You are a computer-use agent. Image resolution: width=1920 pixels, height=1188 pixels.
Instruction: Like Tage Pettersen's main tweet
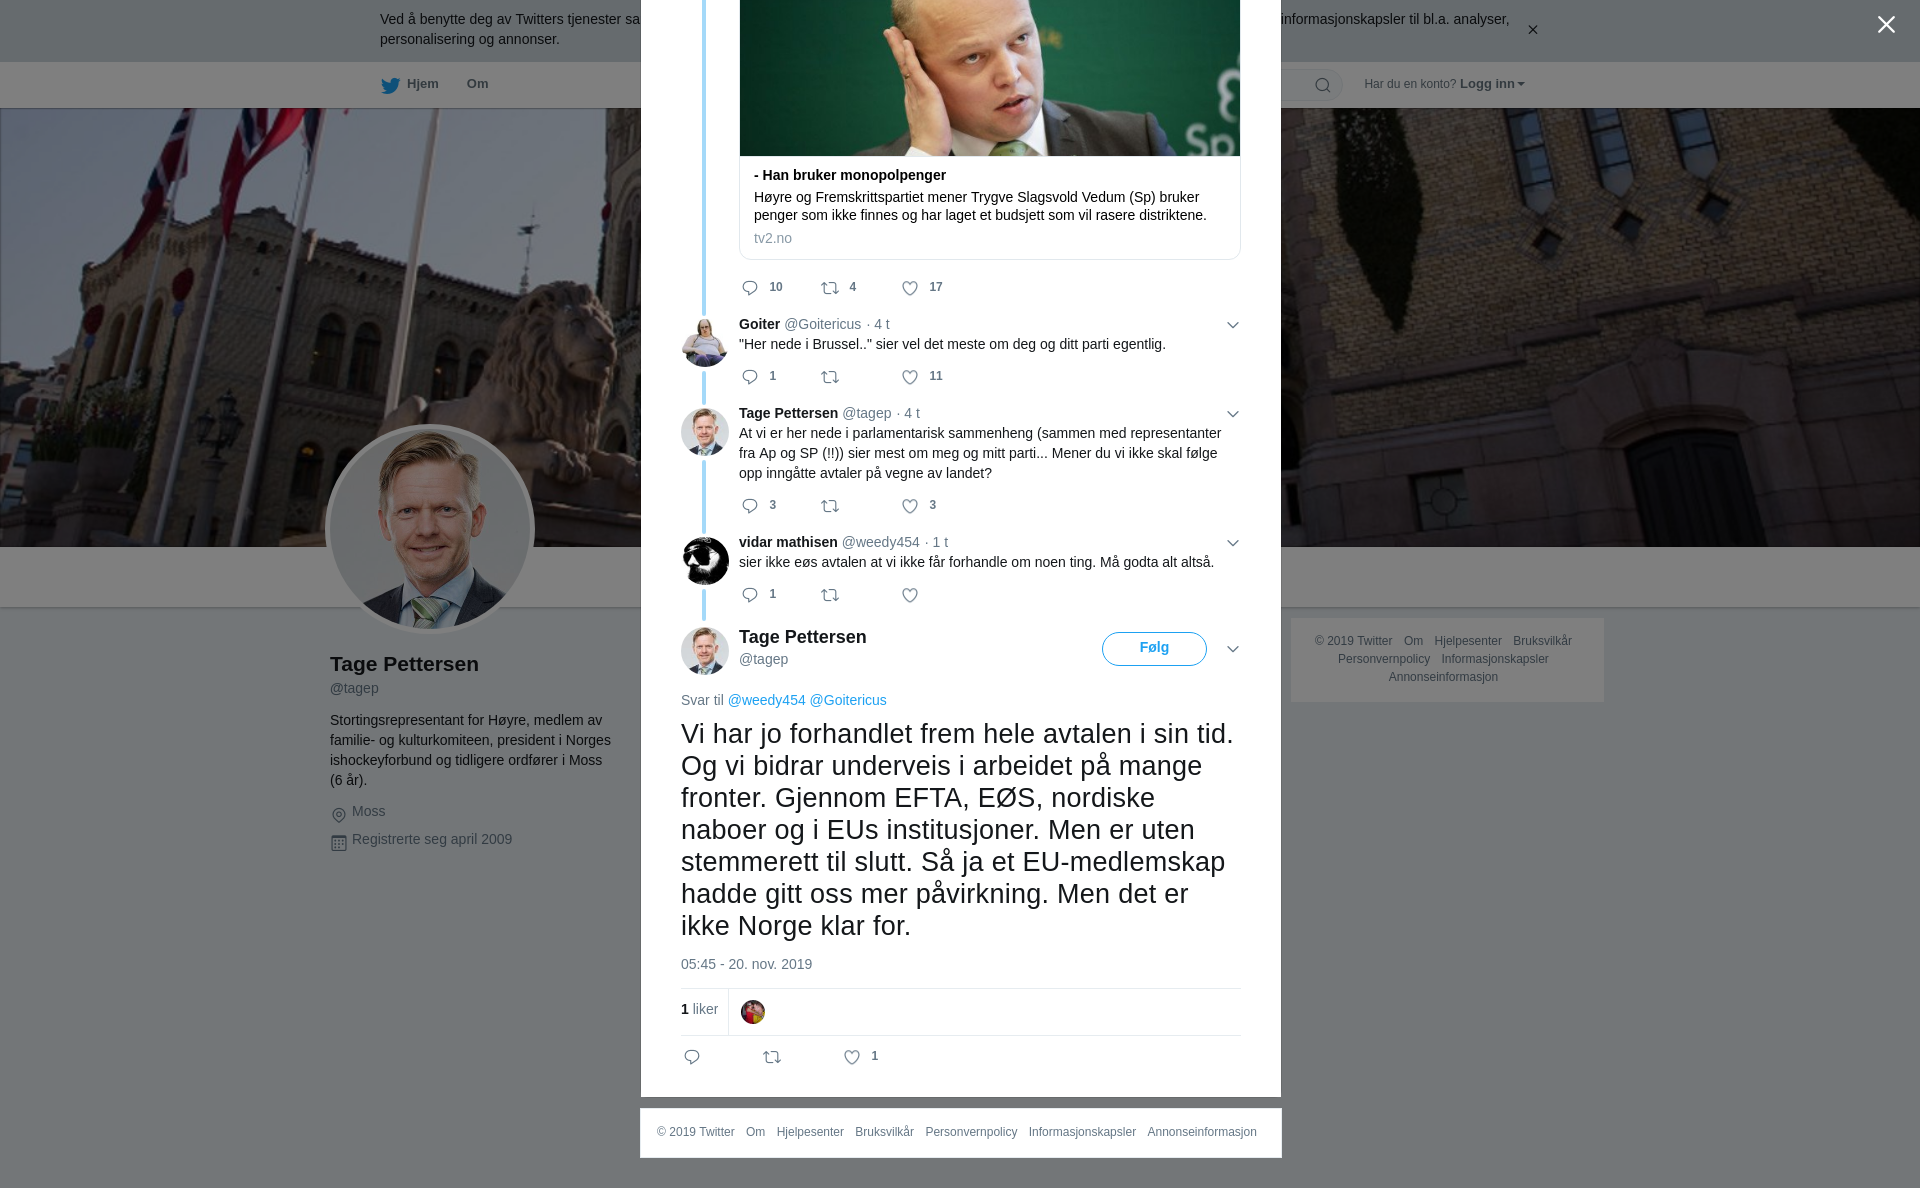pyautogui.click(x=852, y=1057)
